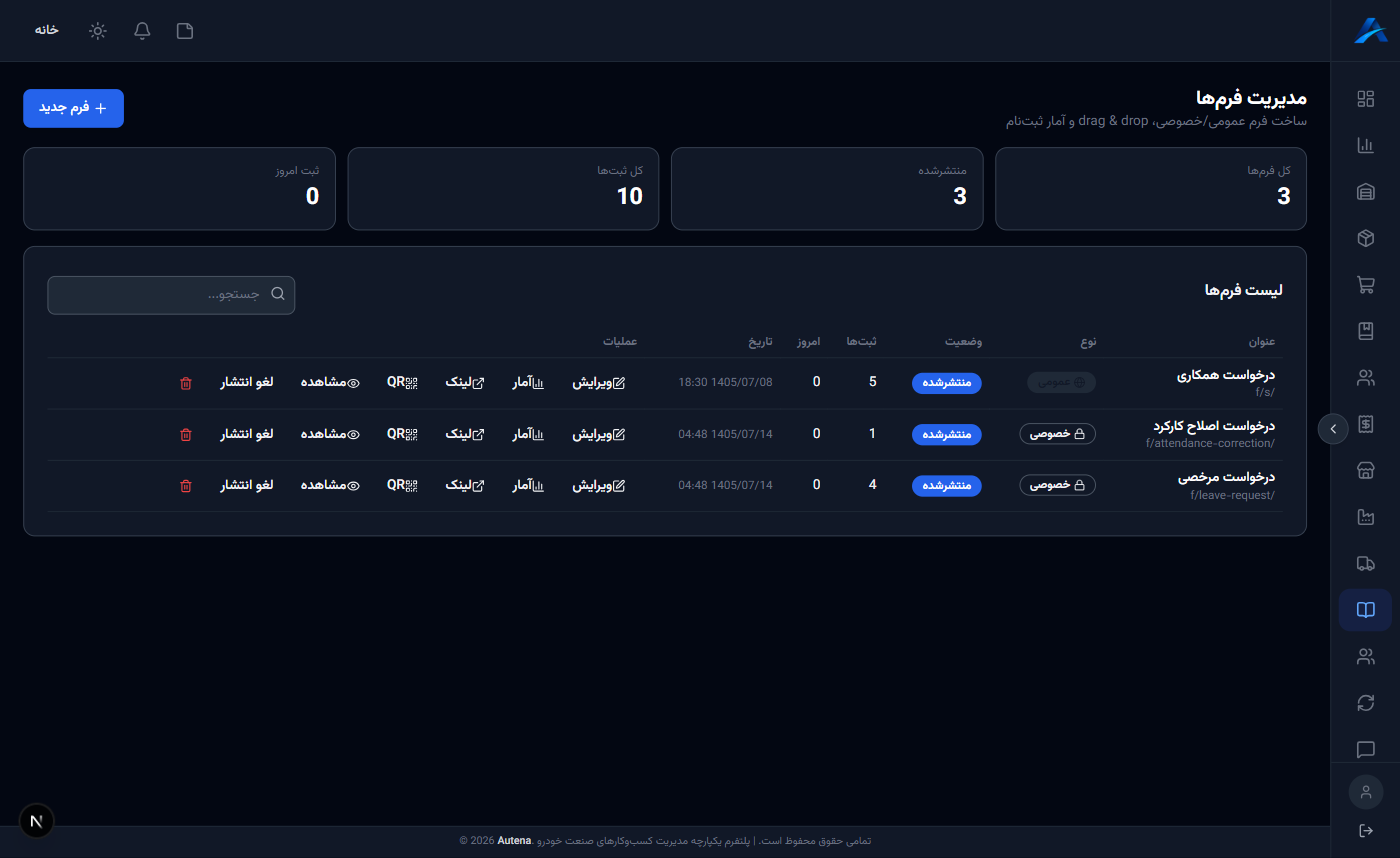Open the factory sidebar icon

tap(1365, 517)
